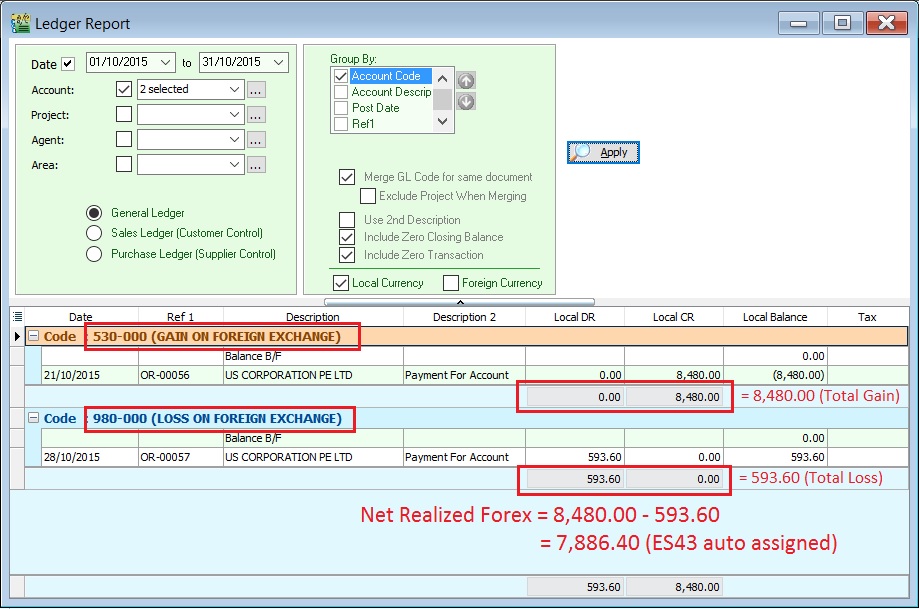Click the grid corner selector icon
Screen dimensions: 919x609
point(17,317)
